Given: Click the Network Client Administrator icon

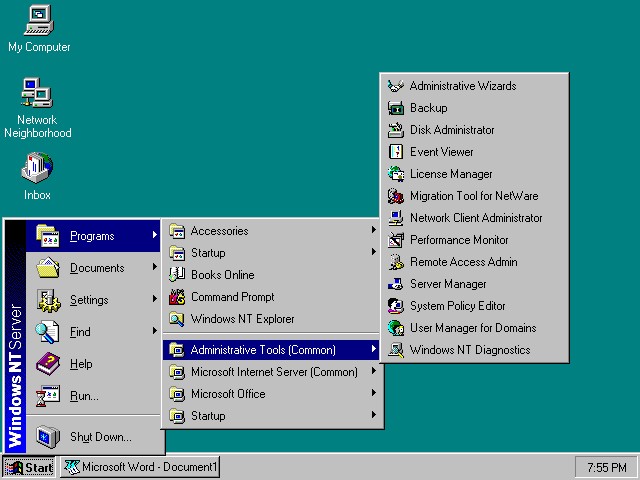Looking at the screenshot, I should point(396,218).
